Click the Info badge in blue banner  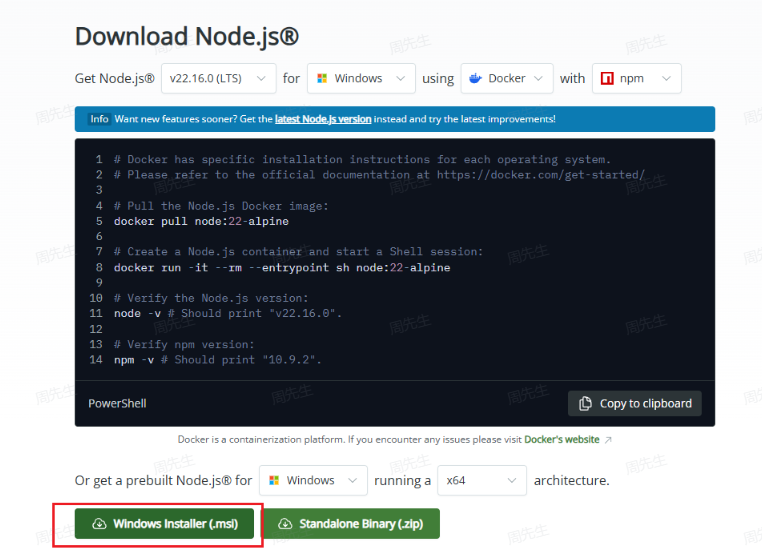point(99,119)
